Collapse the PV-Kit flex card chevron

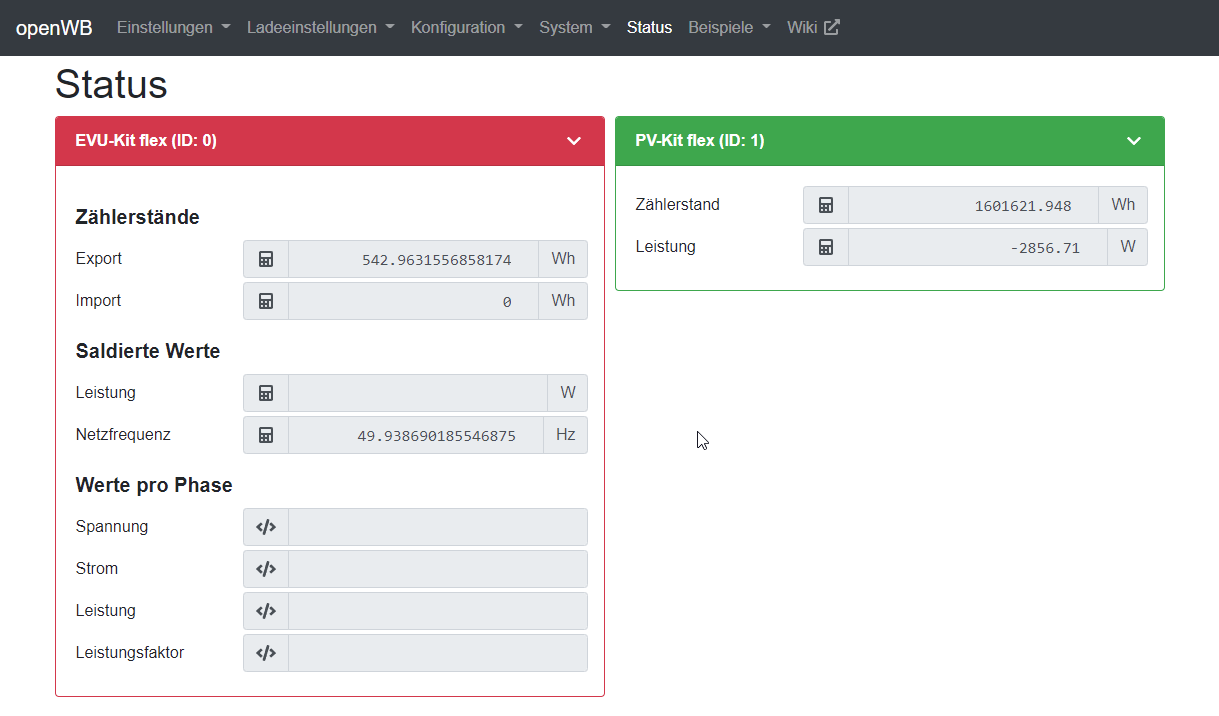(1134, 141)
